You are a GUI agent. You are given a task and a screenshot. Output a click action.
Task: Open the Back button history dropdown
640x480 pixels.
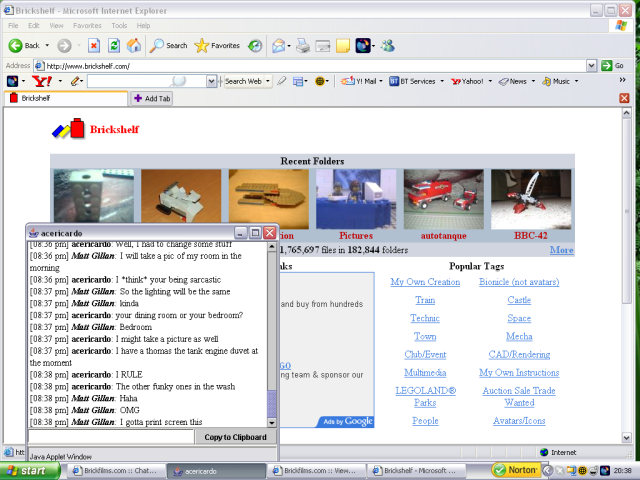click(x=47, y=46)
